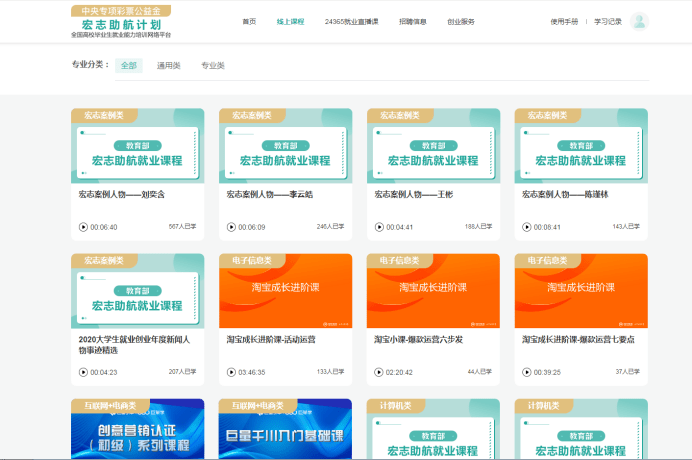
Task: Open the 创意营销认证(初级)系列课程 thumbnail
Action: (x=138, y=429)
